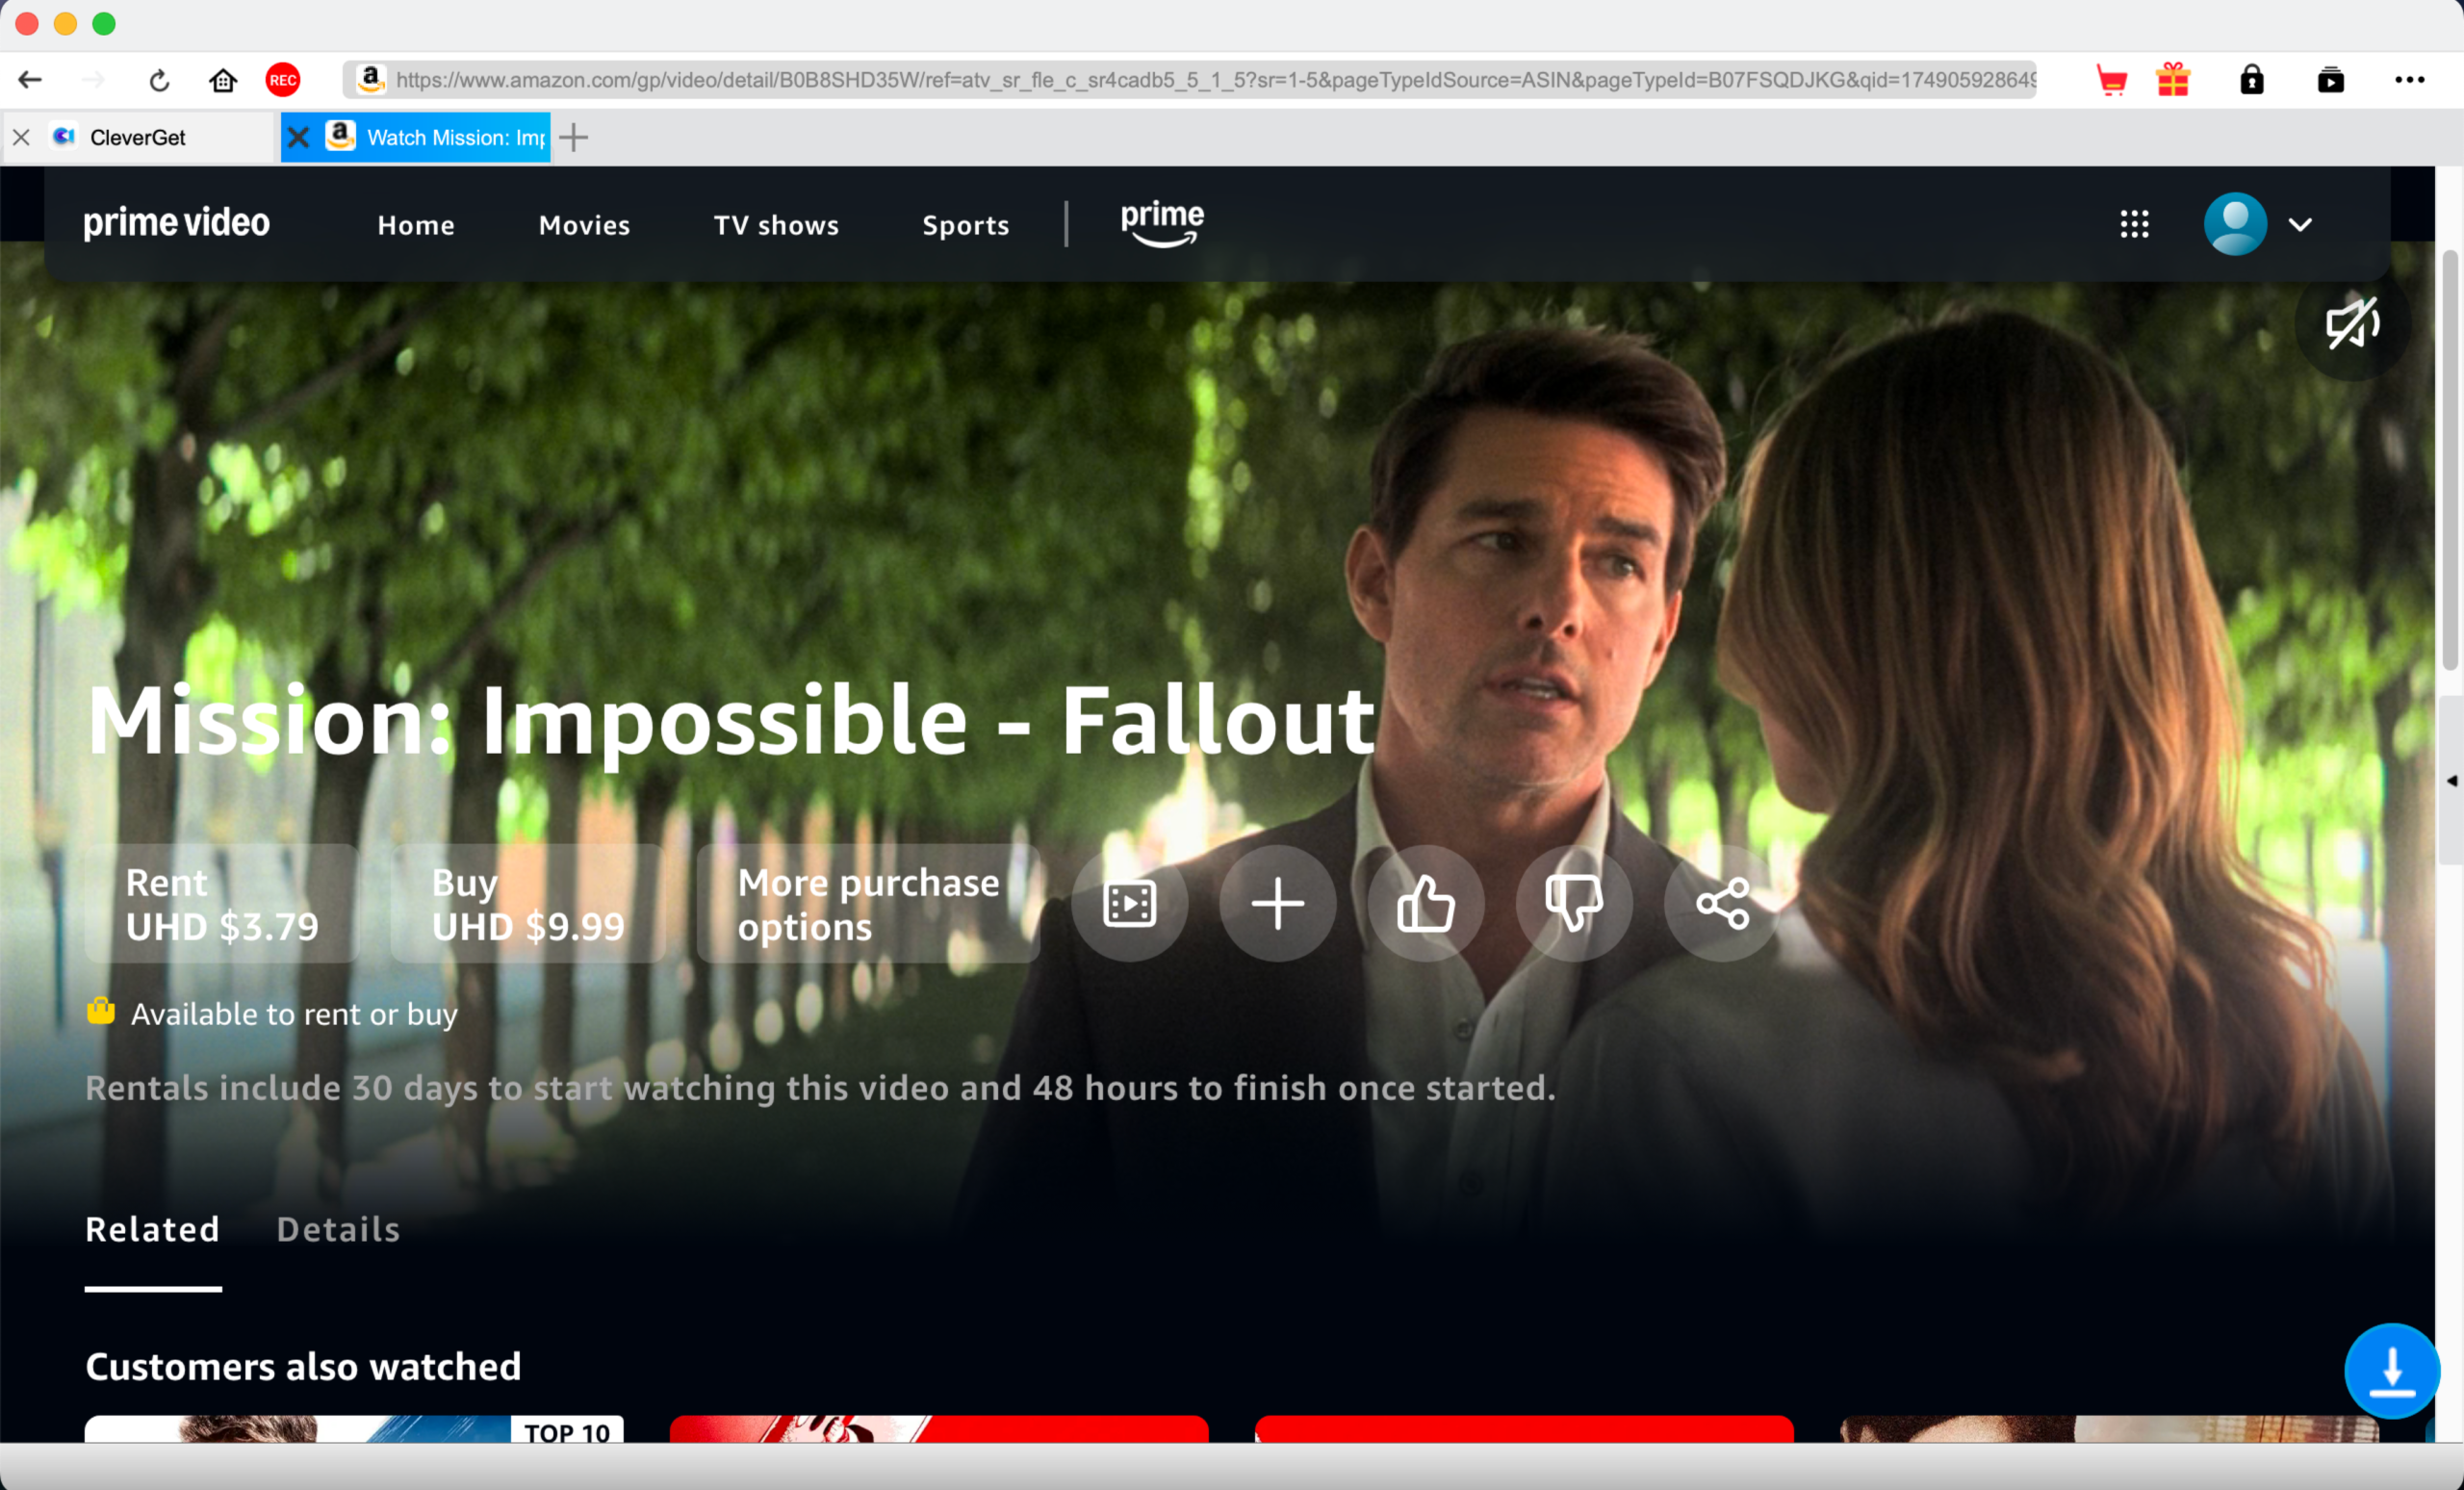Open Sports in Prime Video nav
This screenshot has height=1490, width=2464.
tap(965, 225)
